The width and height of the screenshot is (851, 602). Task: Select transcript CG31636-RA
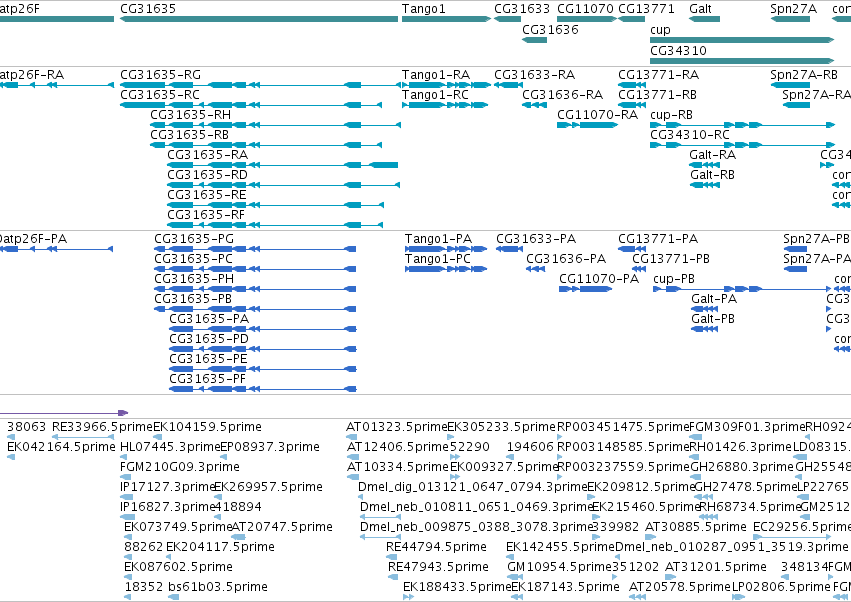pyautogui.click(x=534, y=105)
